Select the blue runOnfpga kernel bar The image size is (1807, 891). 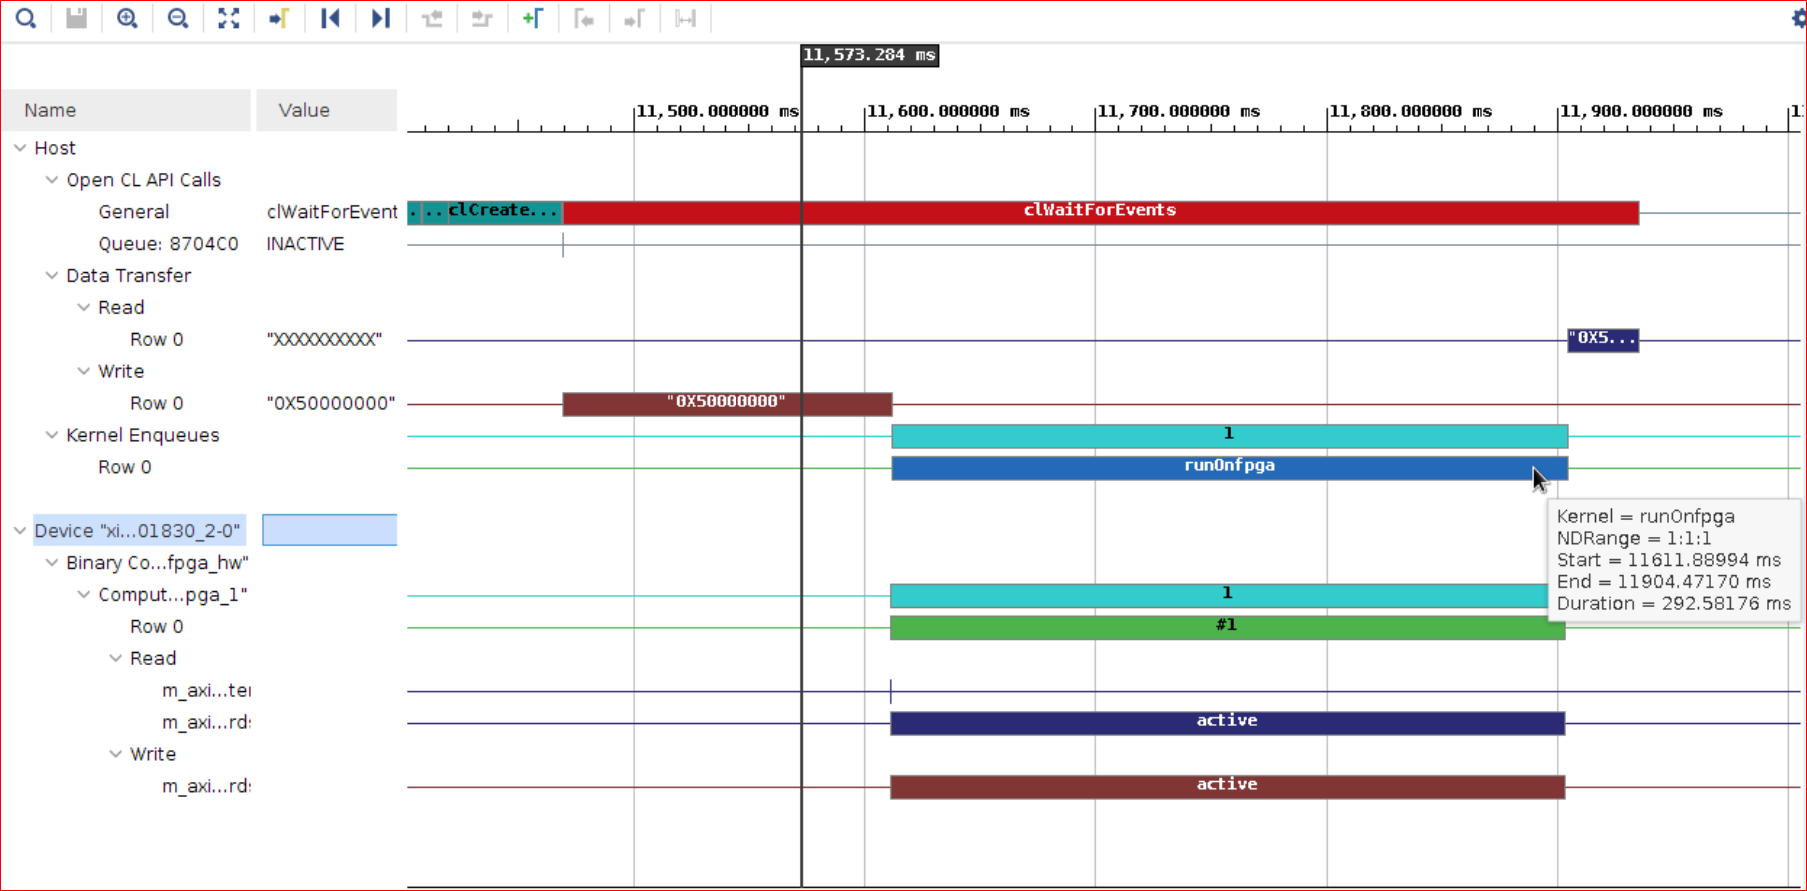[1228, 467]
